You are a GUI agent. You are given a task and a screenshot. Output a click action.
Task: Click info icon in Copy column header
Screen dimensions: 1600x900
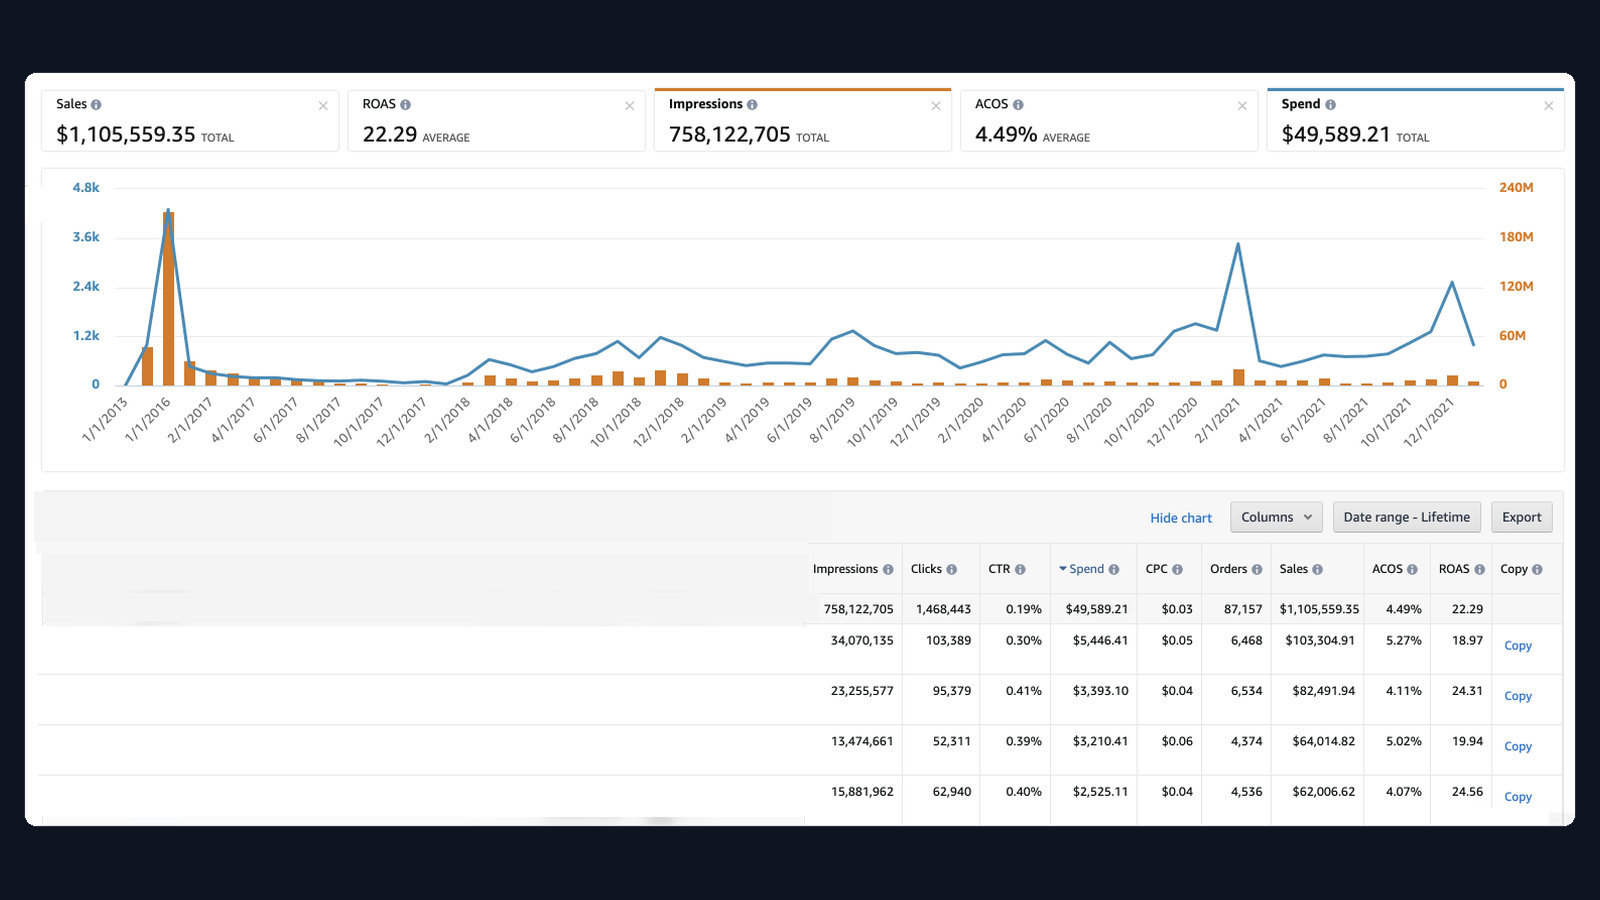point(1537,569)
